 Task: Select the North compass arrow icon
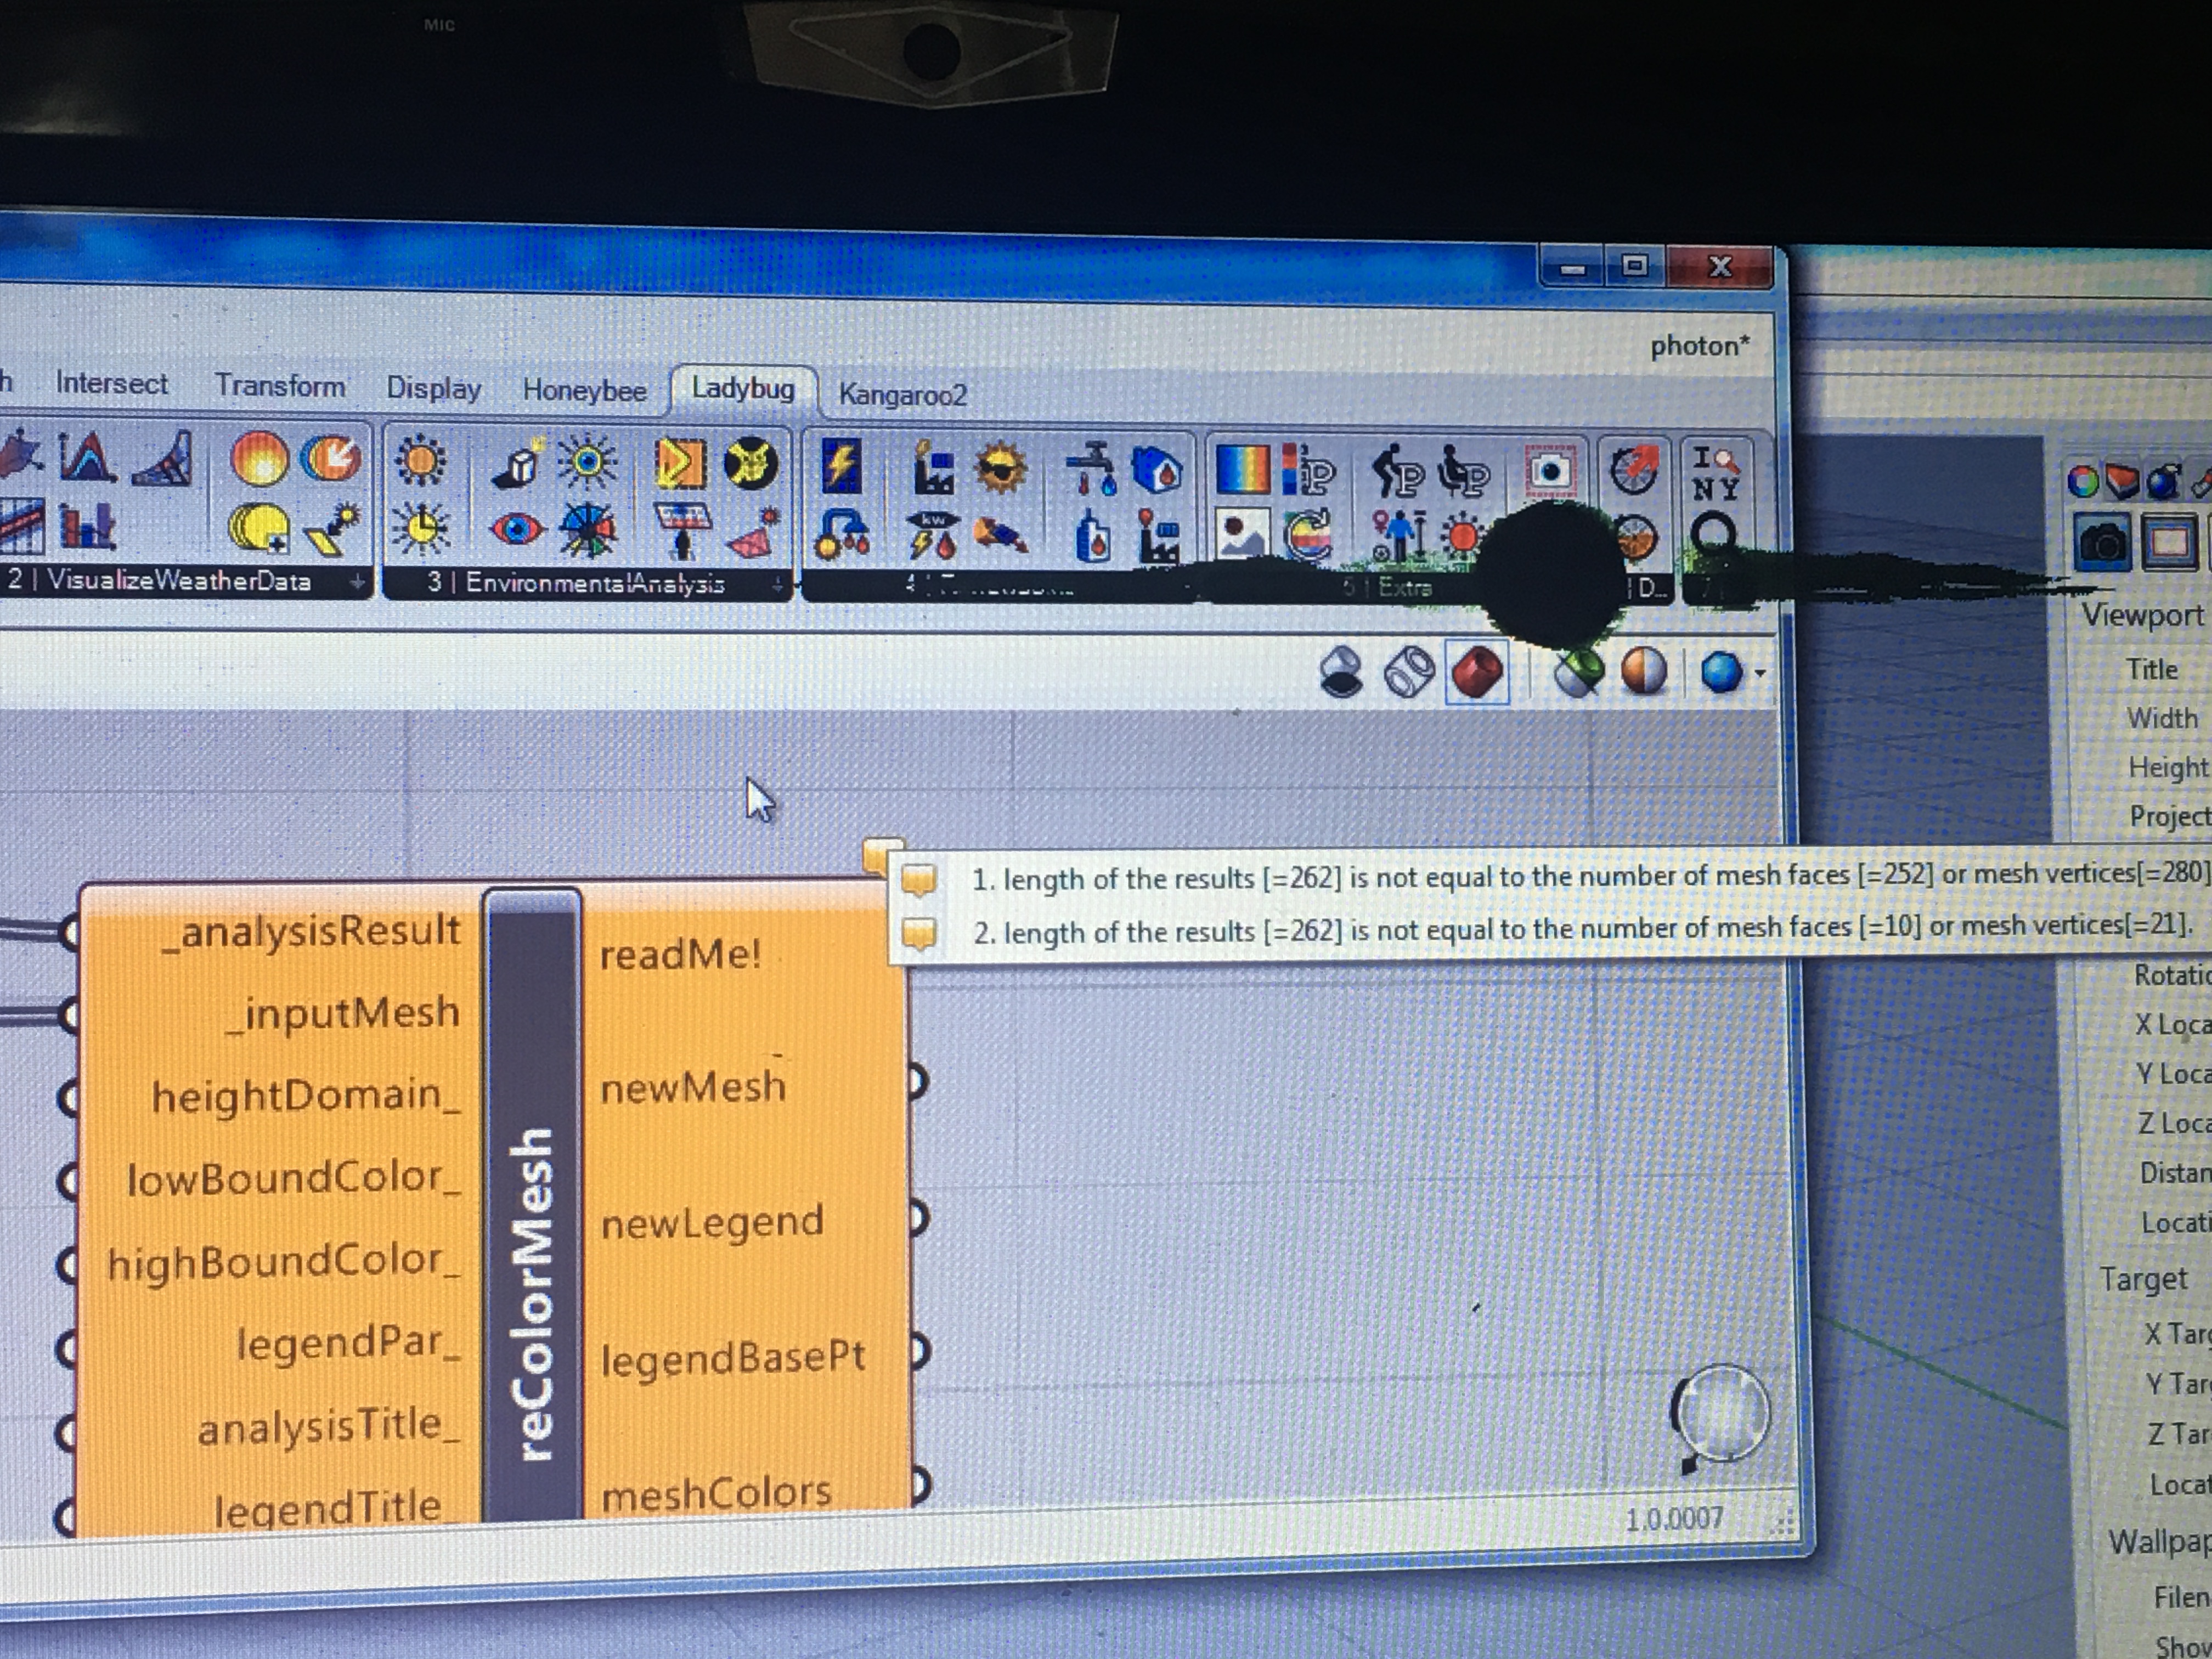1634,469
